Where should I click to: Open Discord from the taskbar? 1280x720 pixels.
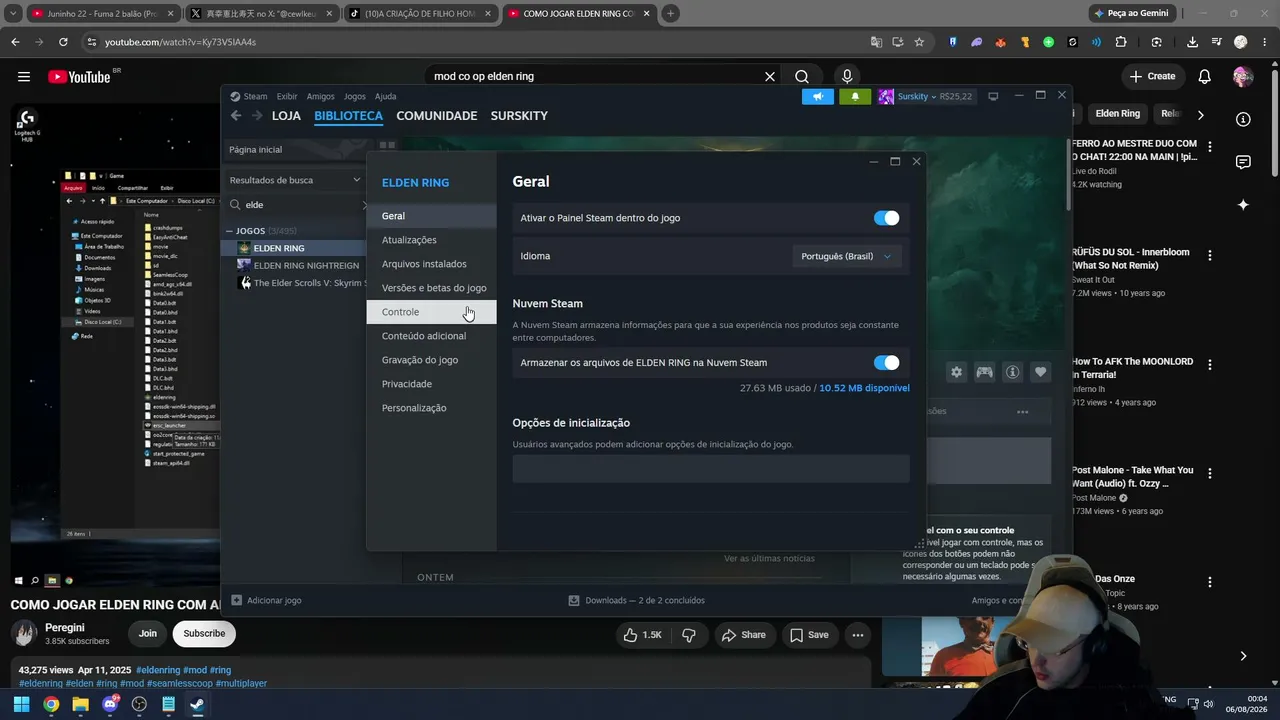coord(110,704)
